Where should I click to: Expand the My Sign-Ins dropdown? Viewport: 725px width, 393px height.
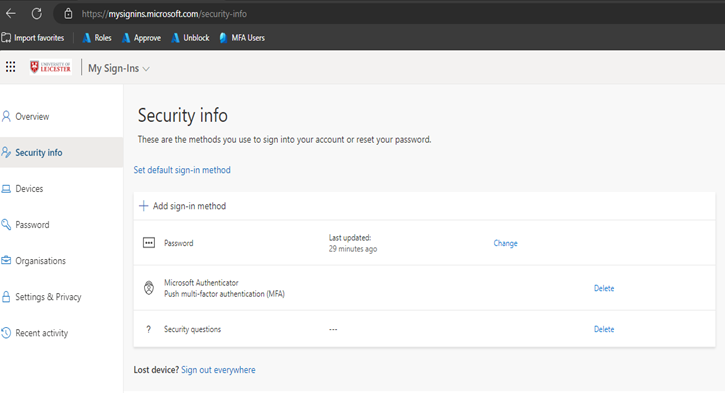click(x=119, y=68)
